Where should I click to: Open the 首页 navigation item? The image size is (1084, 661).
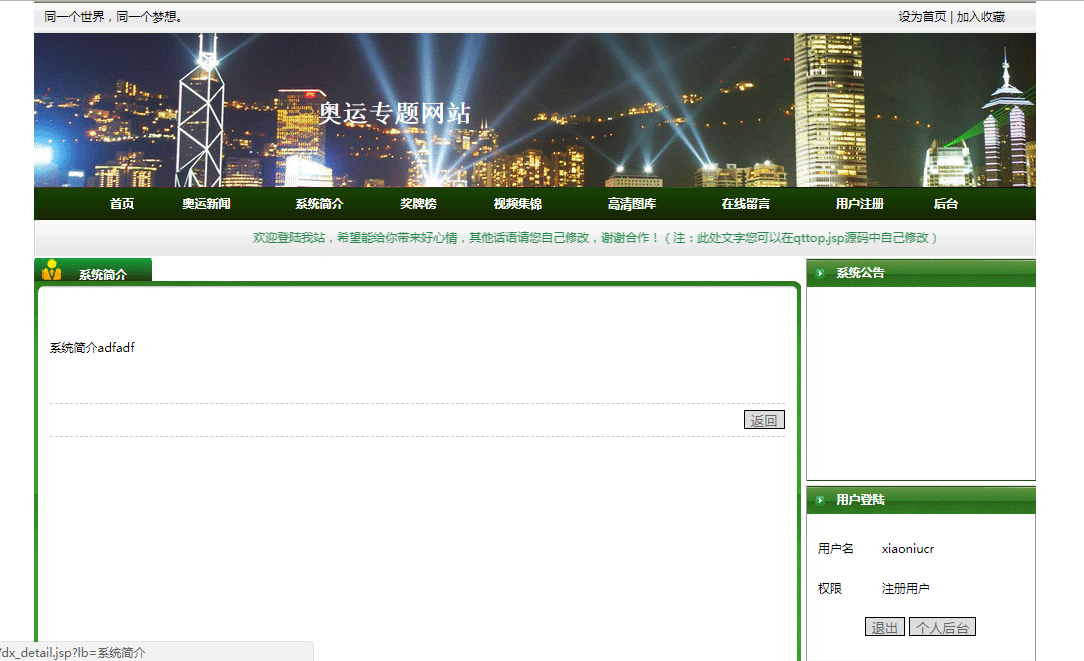click(x=122, y=204)
